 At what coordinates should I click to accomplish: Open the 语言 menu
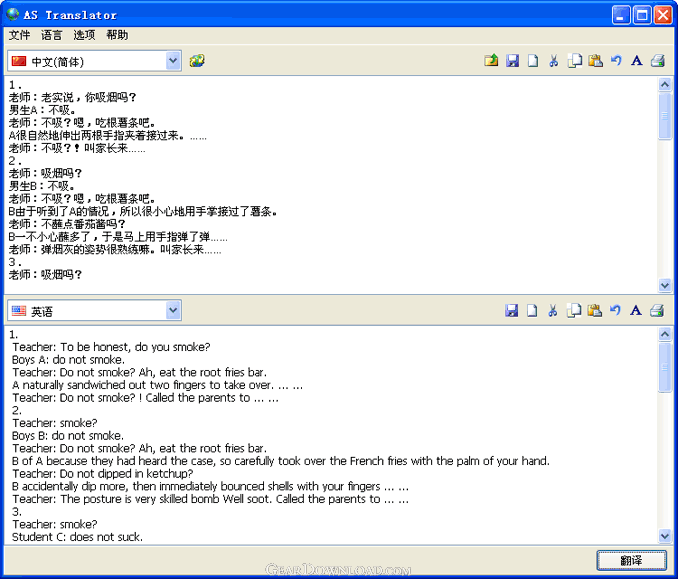click(x=52, y=35)
